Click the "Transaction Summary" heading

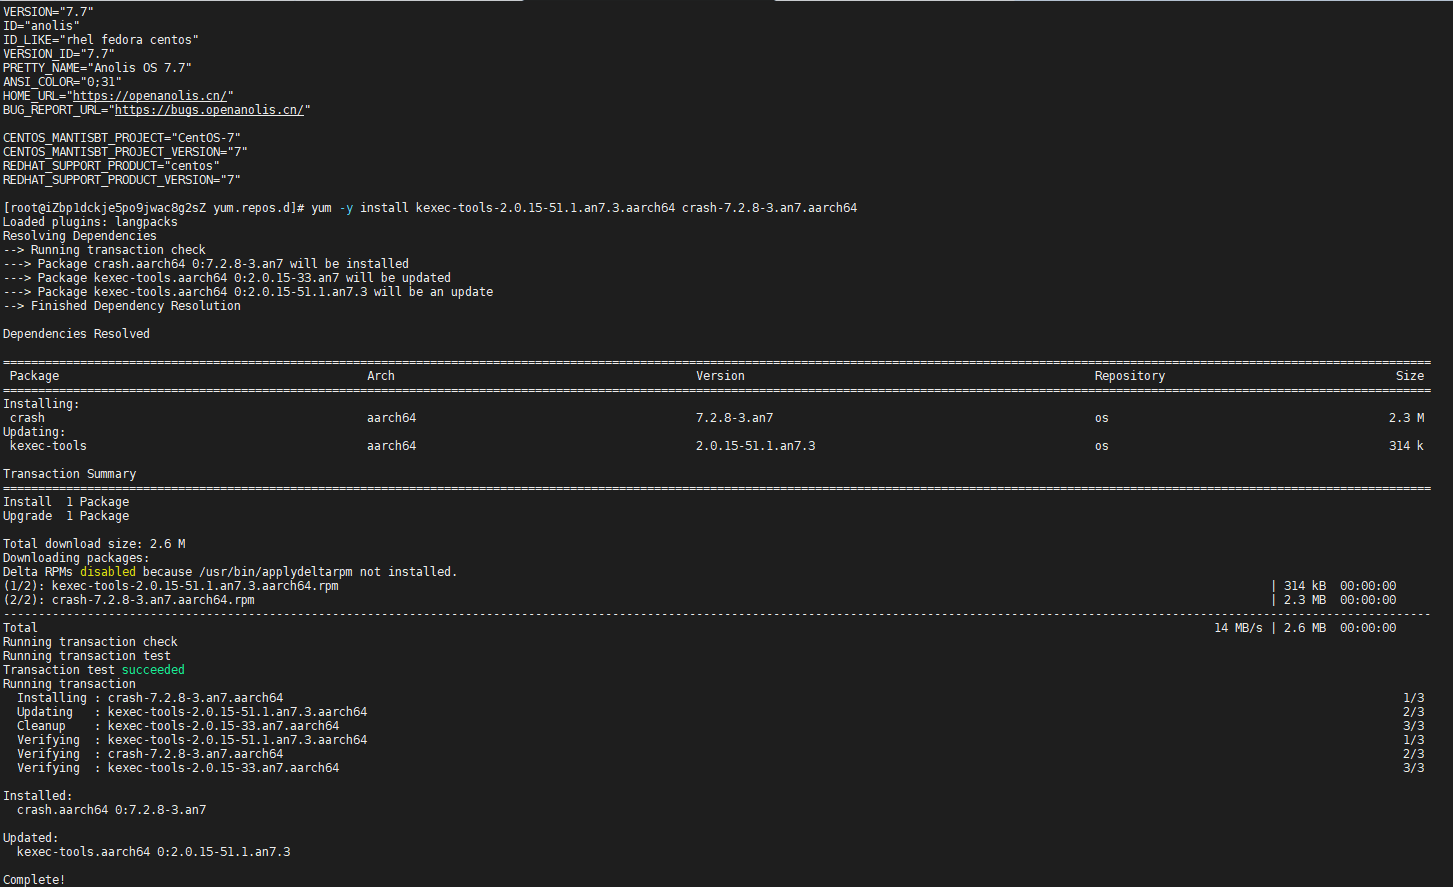(69, 474)
